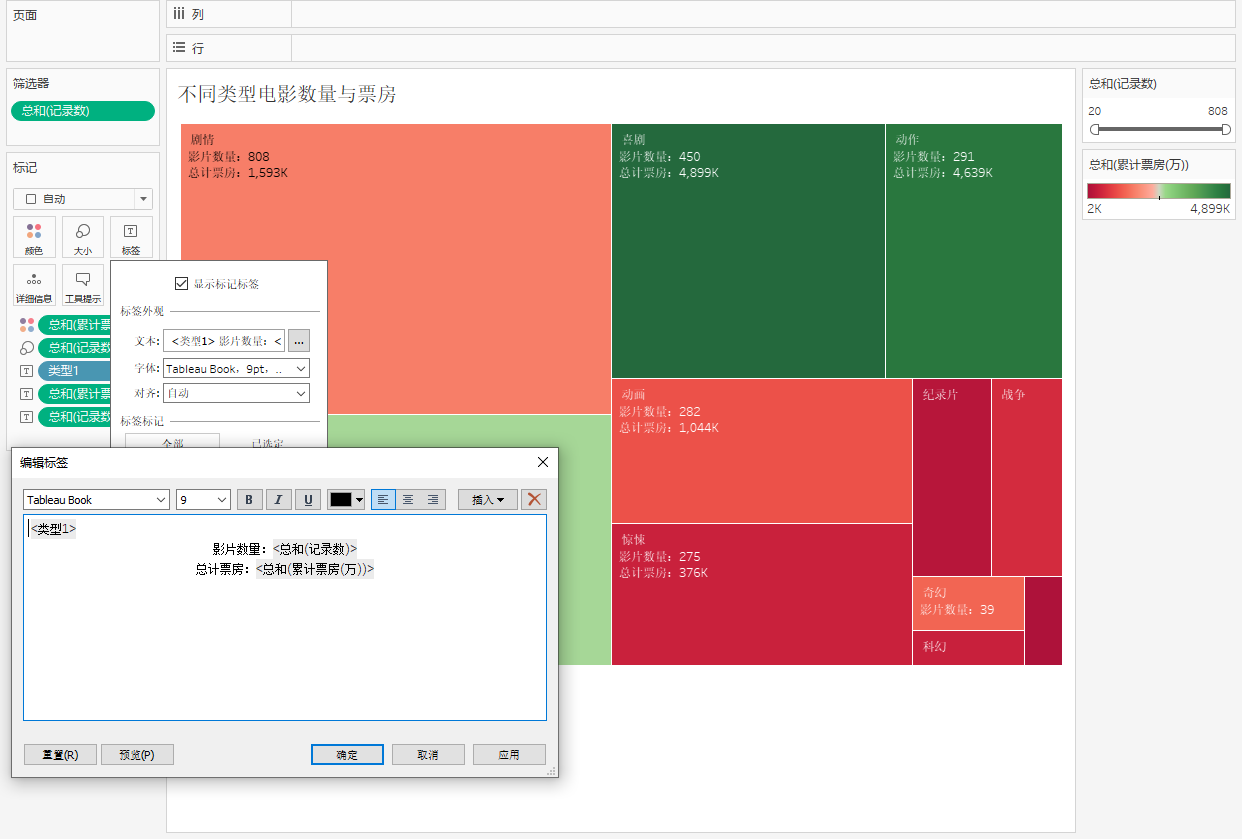Viewport: 1242px width, 839px height.
Task: Select <总和(累计票房(万))> token in editor
Action: coord(315,569)
